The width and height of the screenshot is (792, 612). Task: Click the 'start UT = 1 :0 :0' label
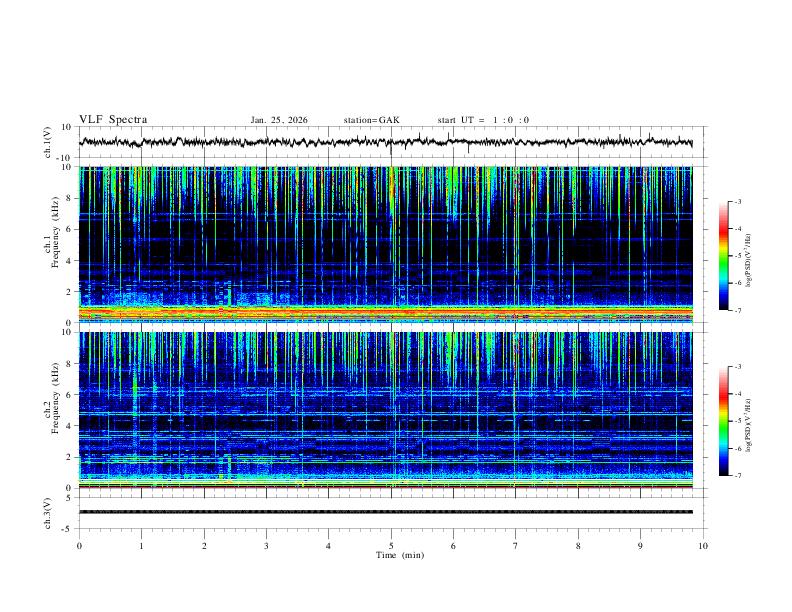(x=483, y=120)
